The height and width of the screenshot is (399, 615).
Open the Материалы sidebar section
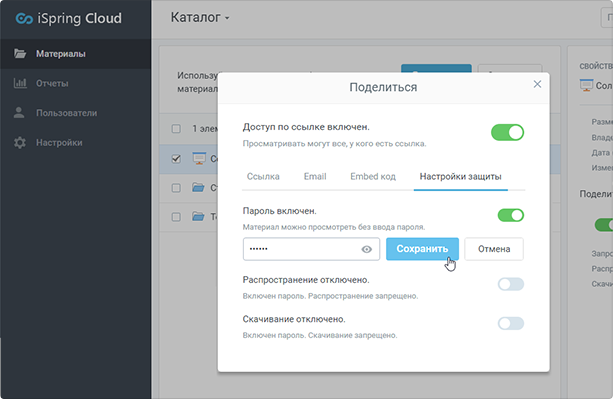tap(75, 54)
